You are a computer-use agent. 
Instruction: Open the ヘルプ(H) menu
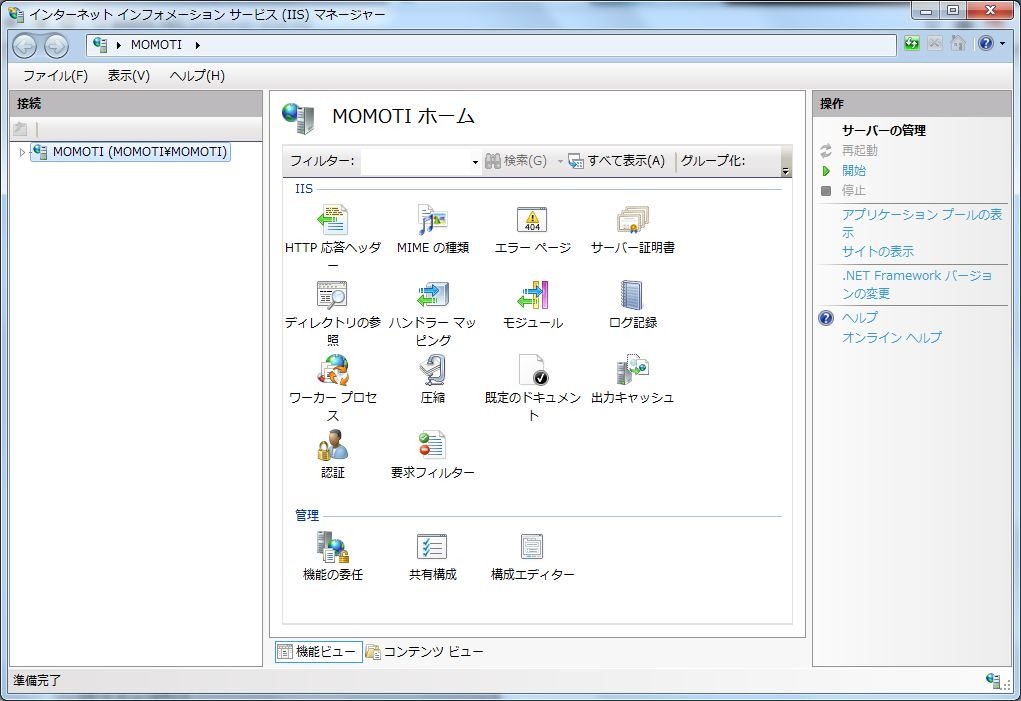point(197,76)
